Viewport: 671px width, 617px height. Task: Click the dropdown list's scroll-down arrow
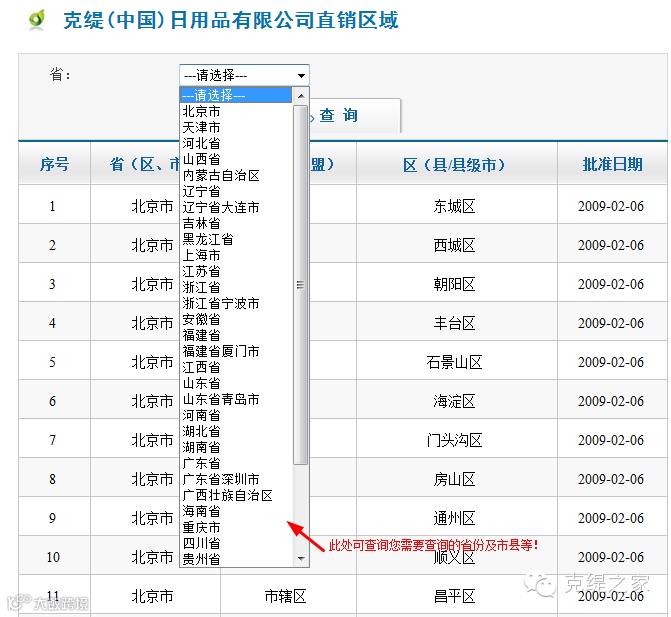[301, 558]
